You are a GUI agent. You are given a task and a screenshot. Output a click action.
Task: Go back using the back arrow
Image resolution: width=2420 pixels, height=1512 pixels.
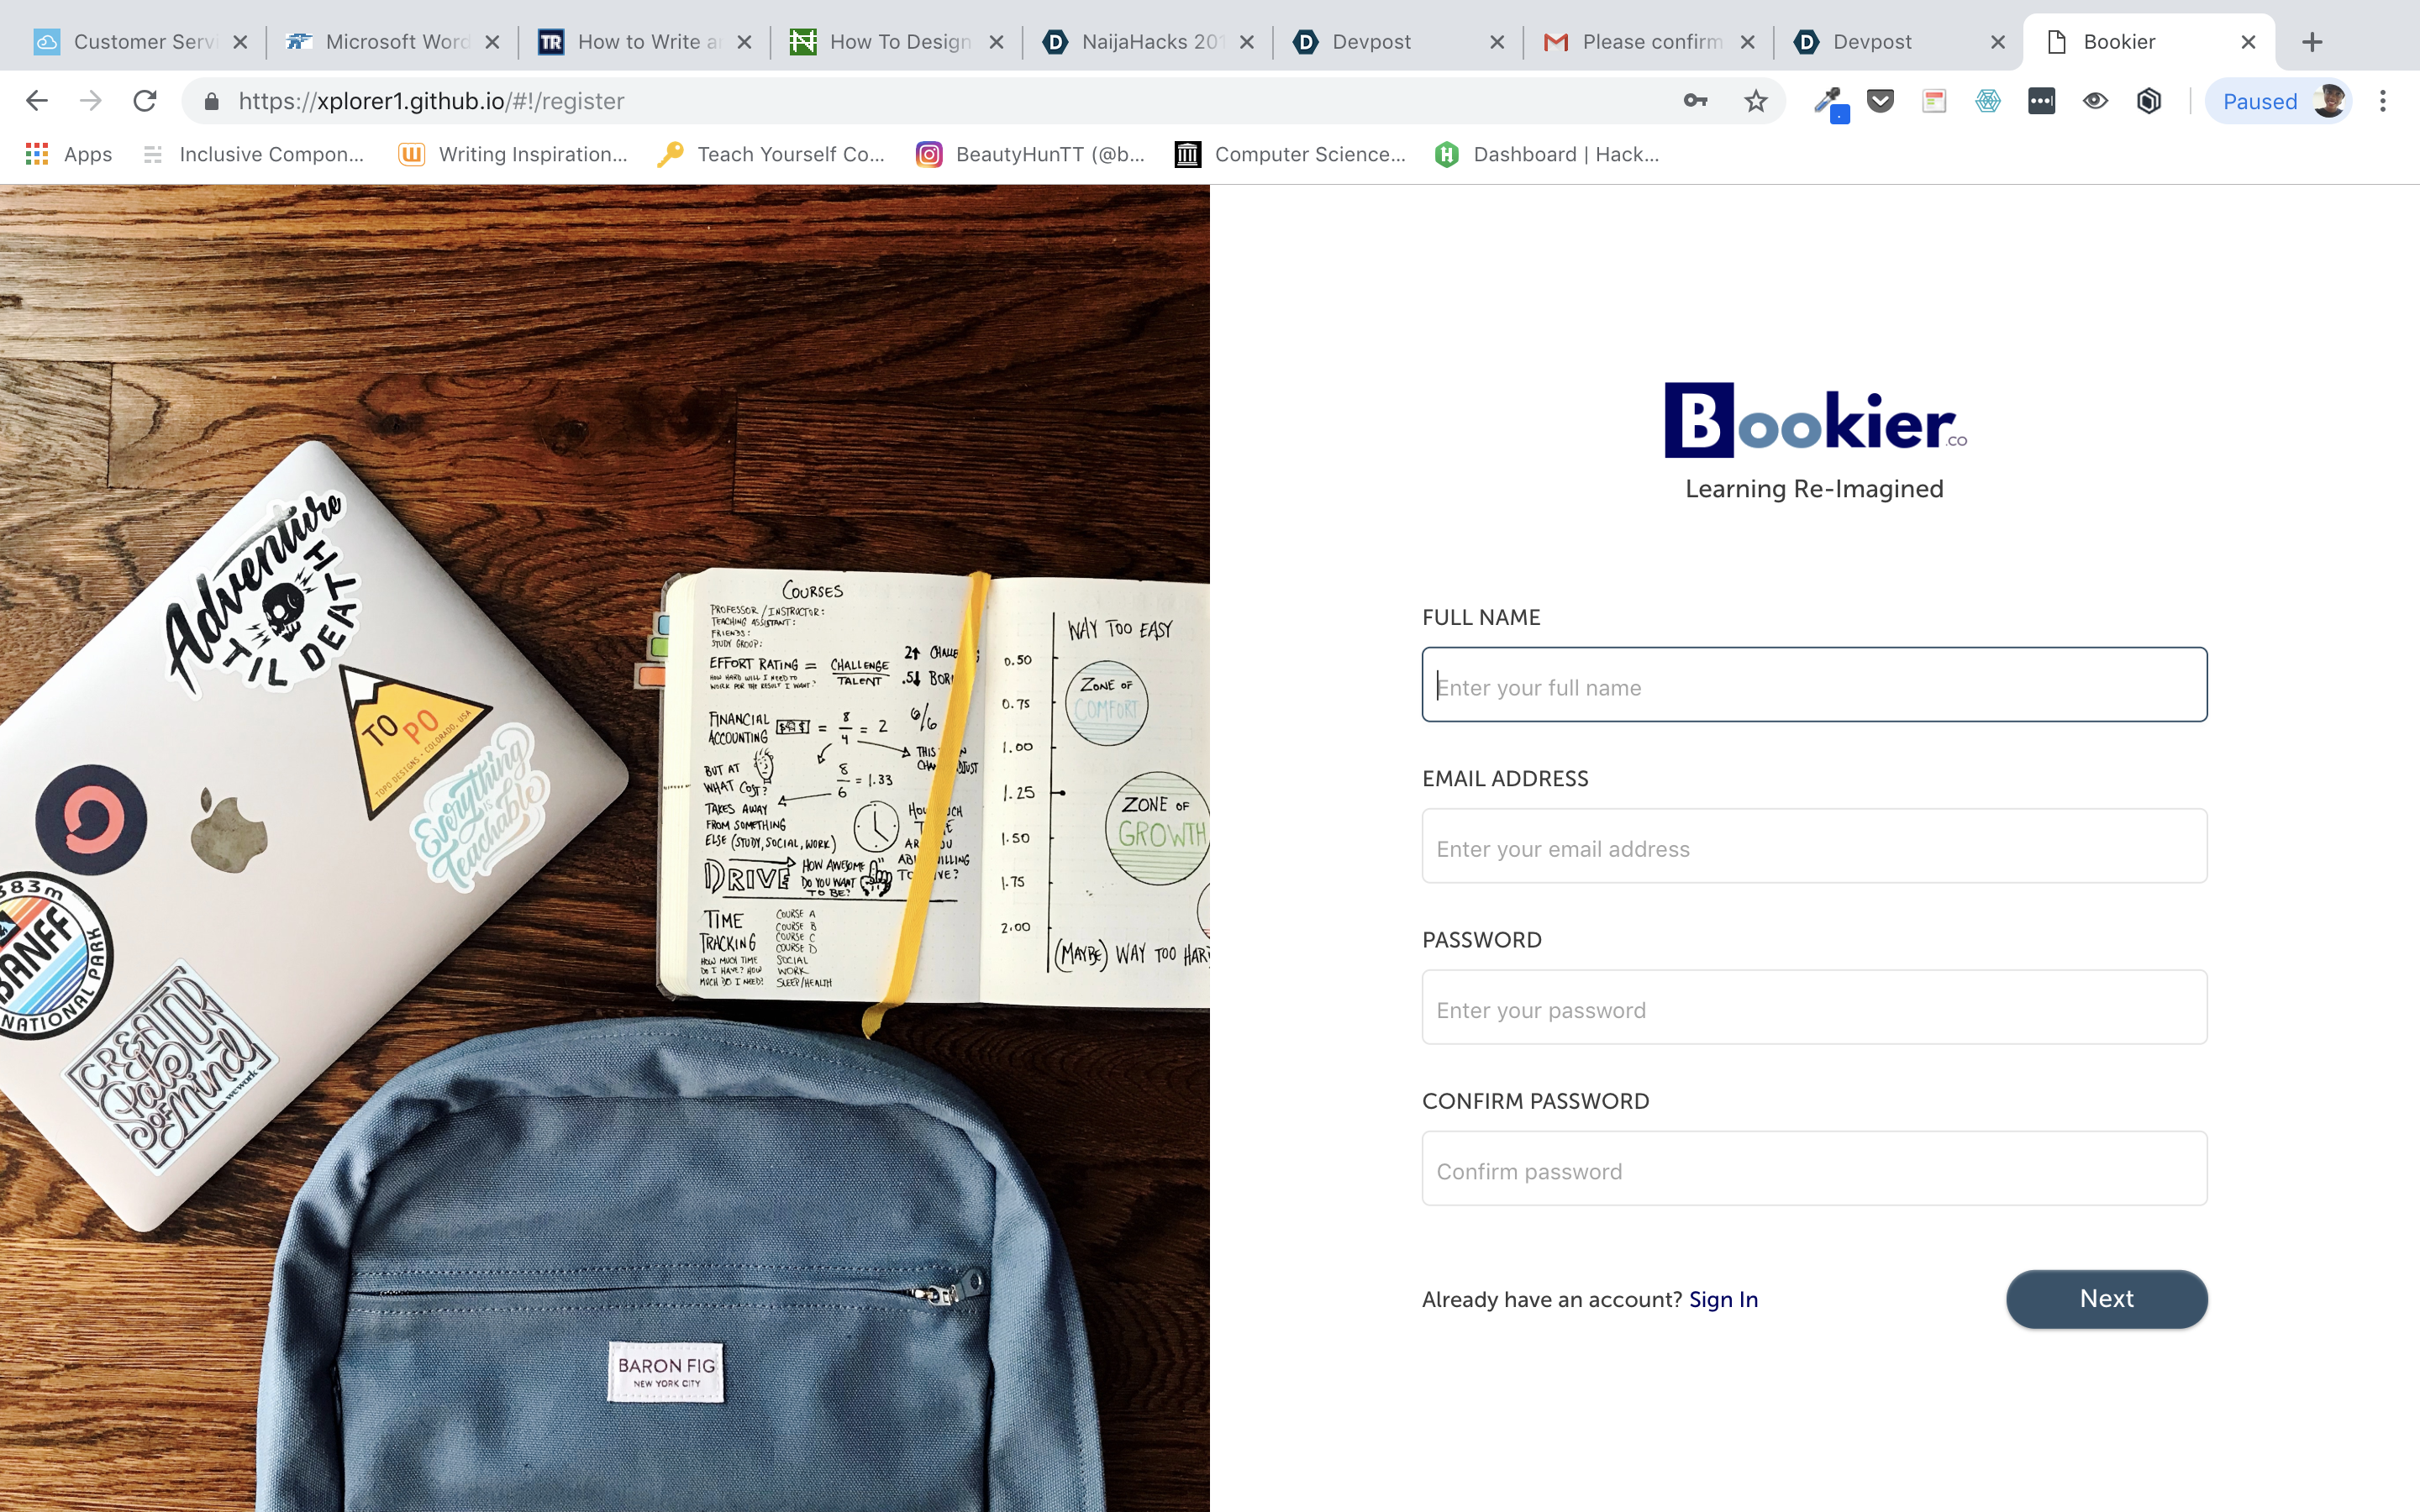37,101
